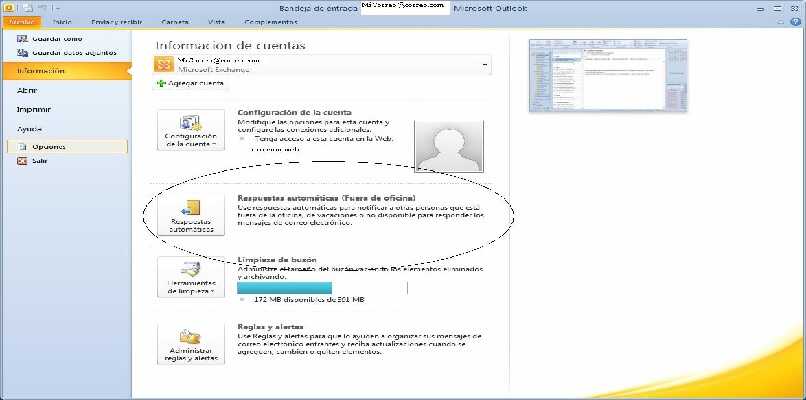806x400 pixels.
Task: Click the green plus icon beside Agregar cuenta
Action: (x=161, y=83)
